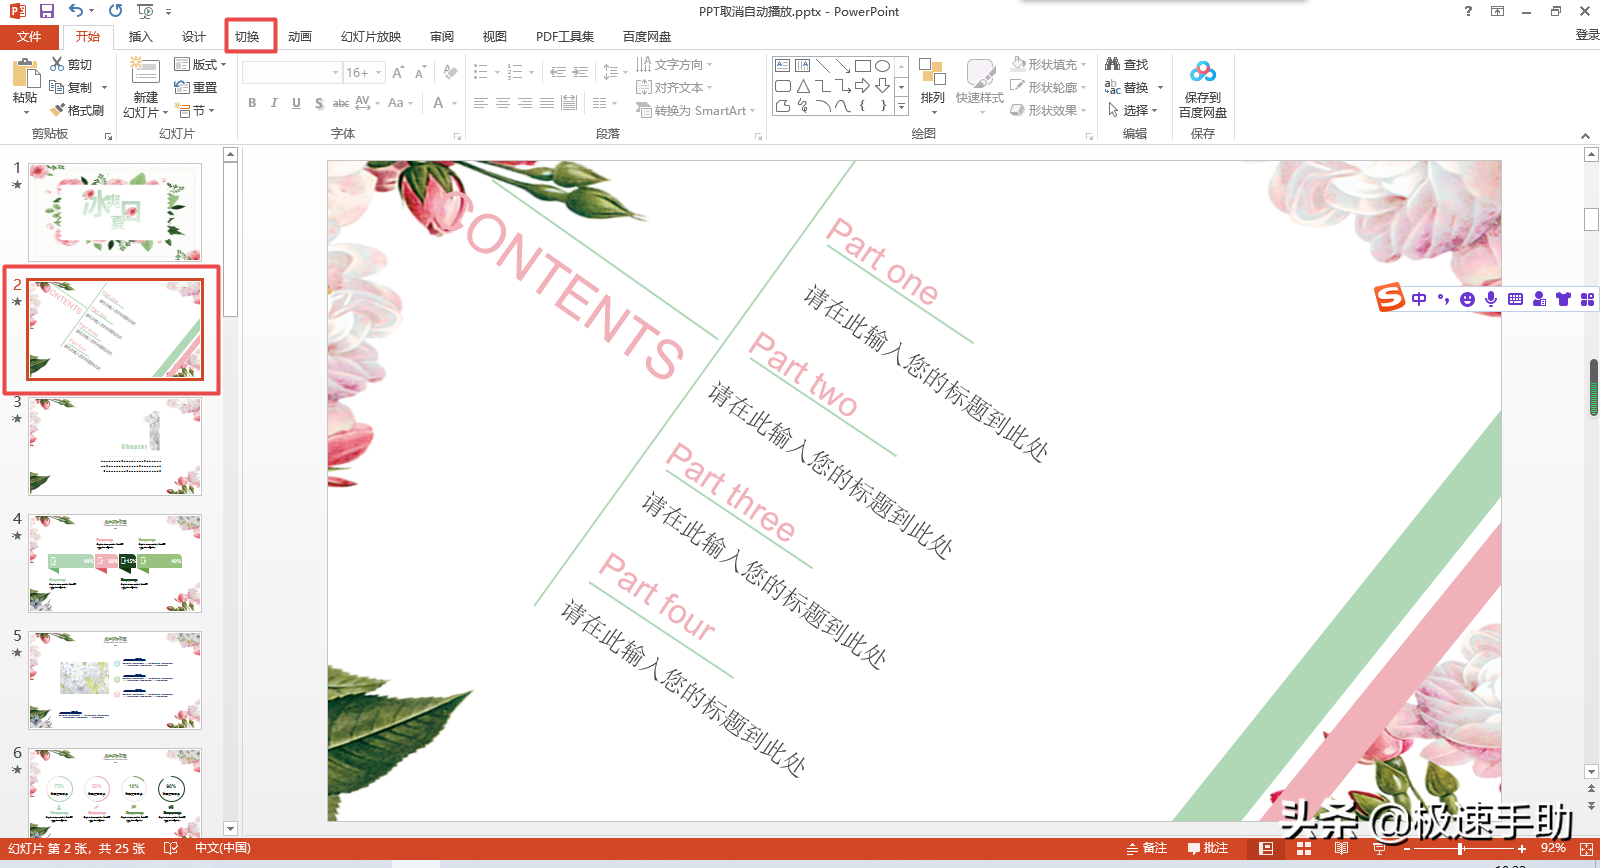The image size is (1600, 868).
Task: Click the Format Painter (格式刷) brush
Action: 77,110
